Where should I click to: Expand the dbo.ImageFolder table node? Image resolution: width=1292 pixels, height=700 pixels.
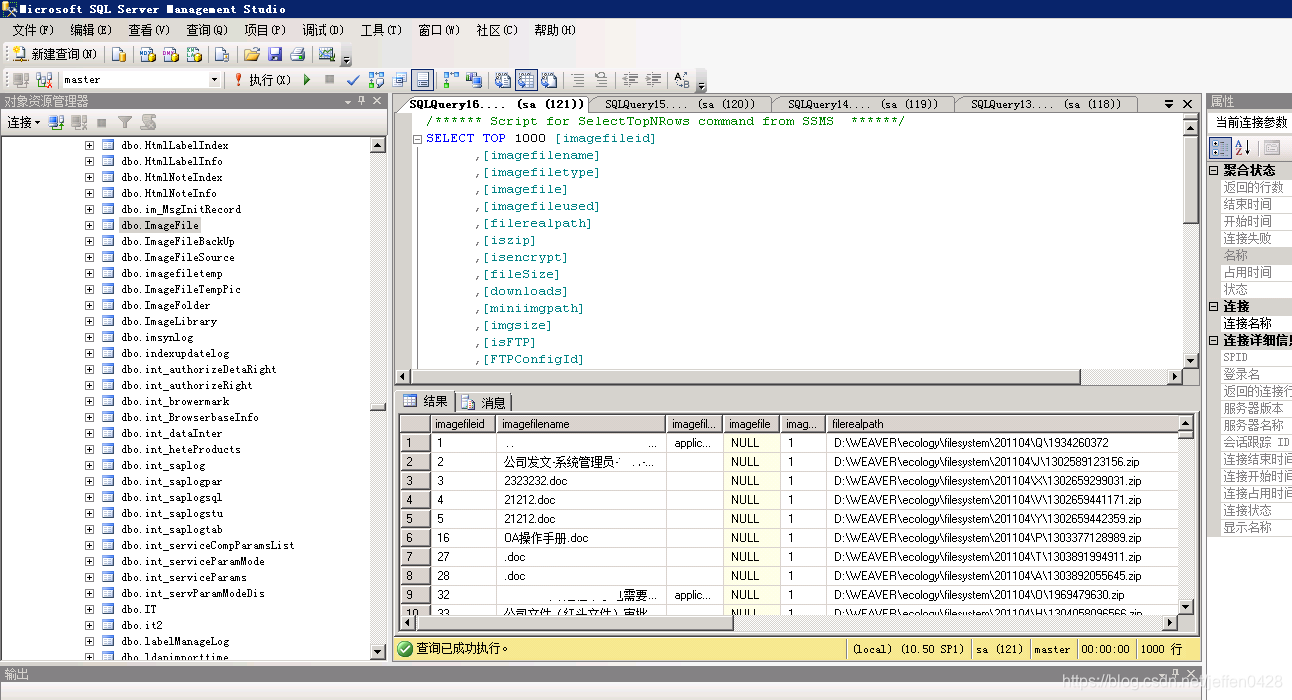point(89,305)
